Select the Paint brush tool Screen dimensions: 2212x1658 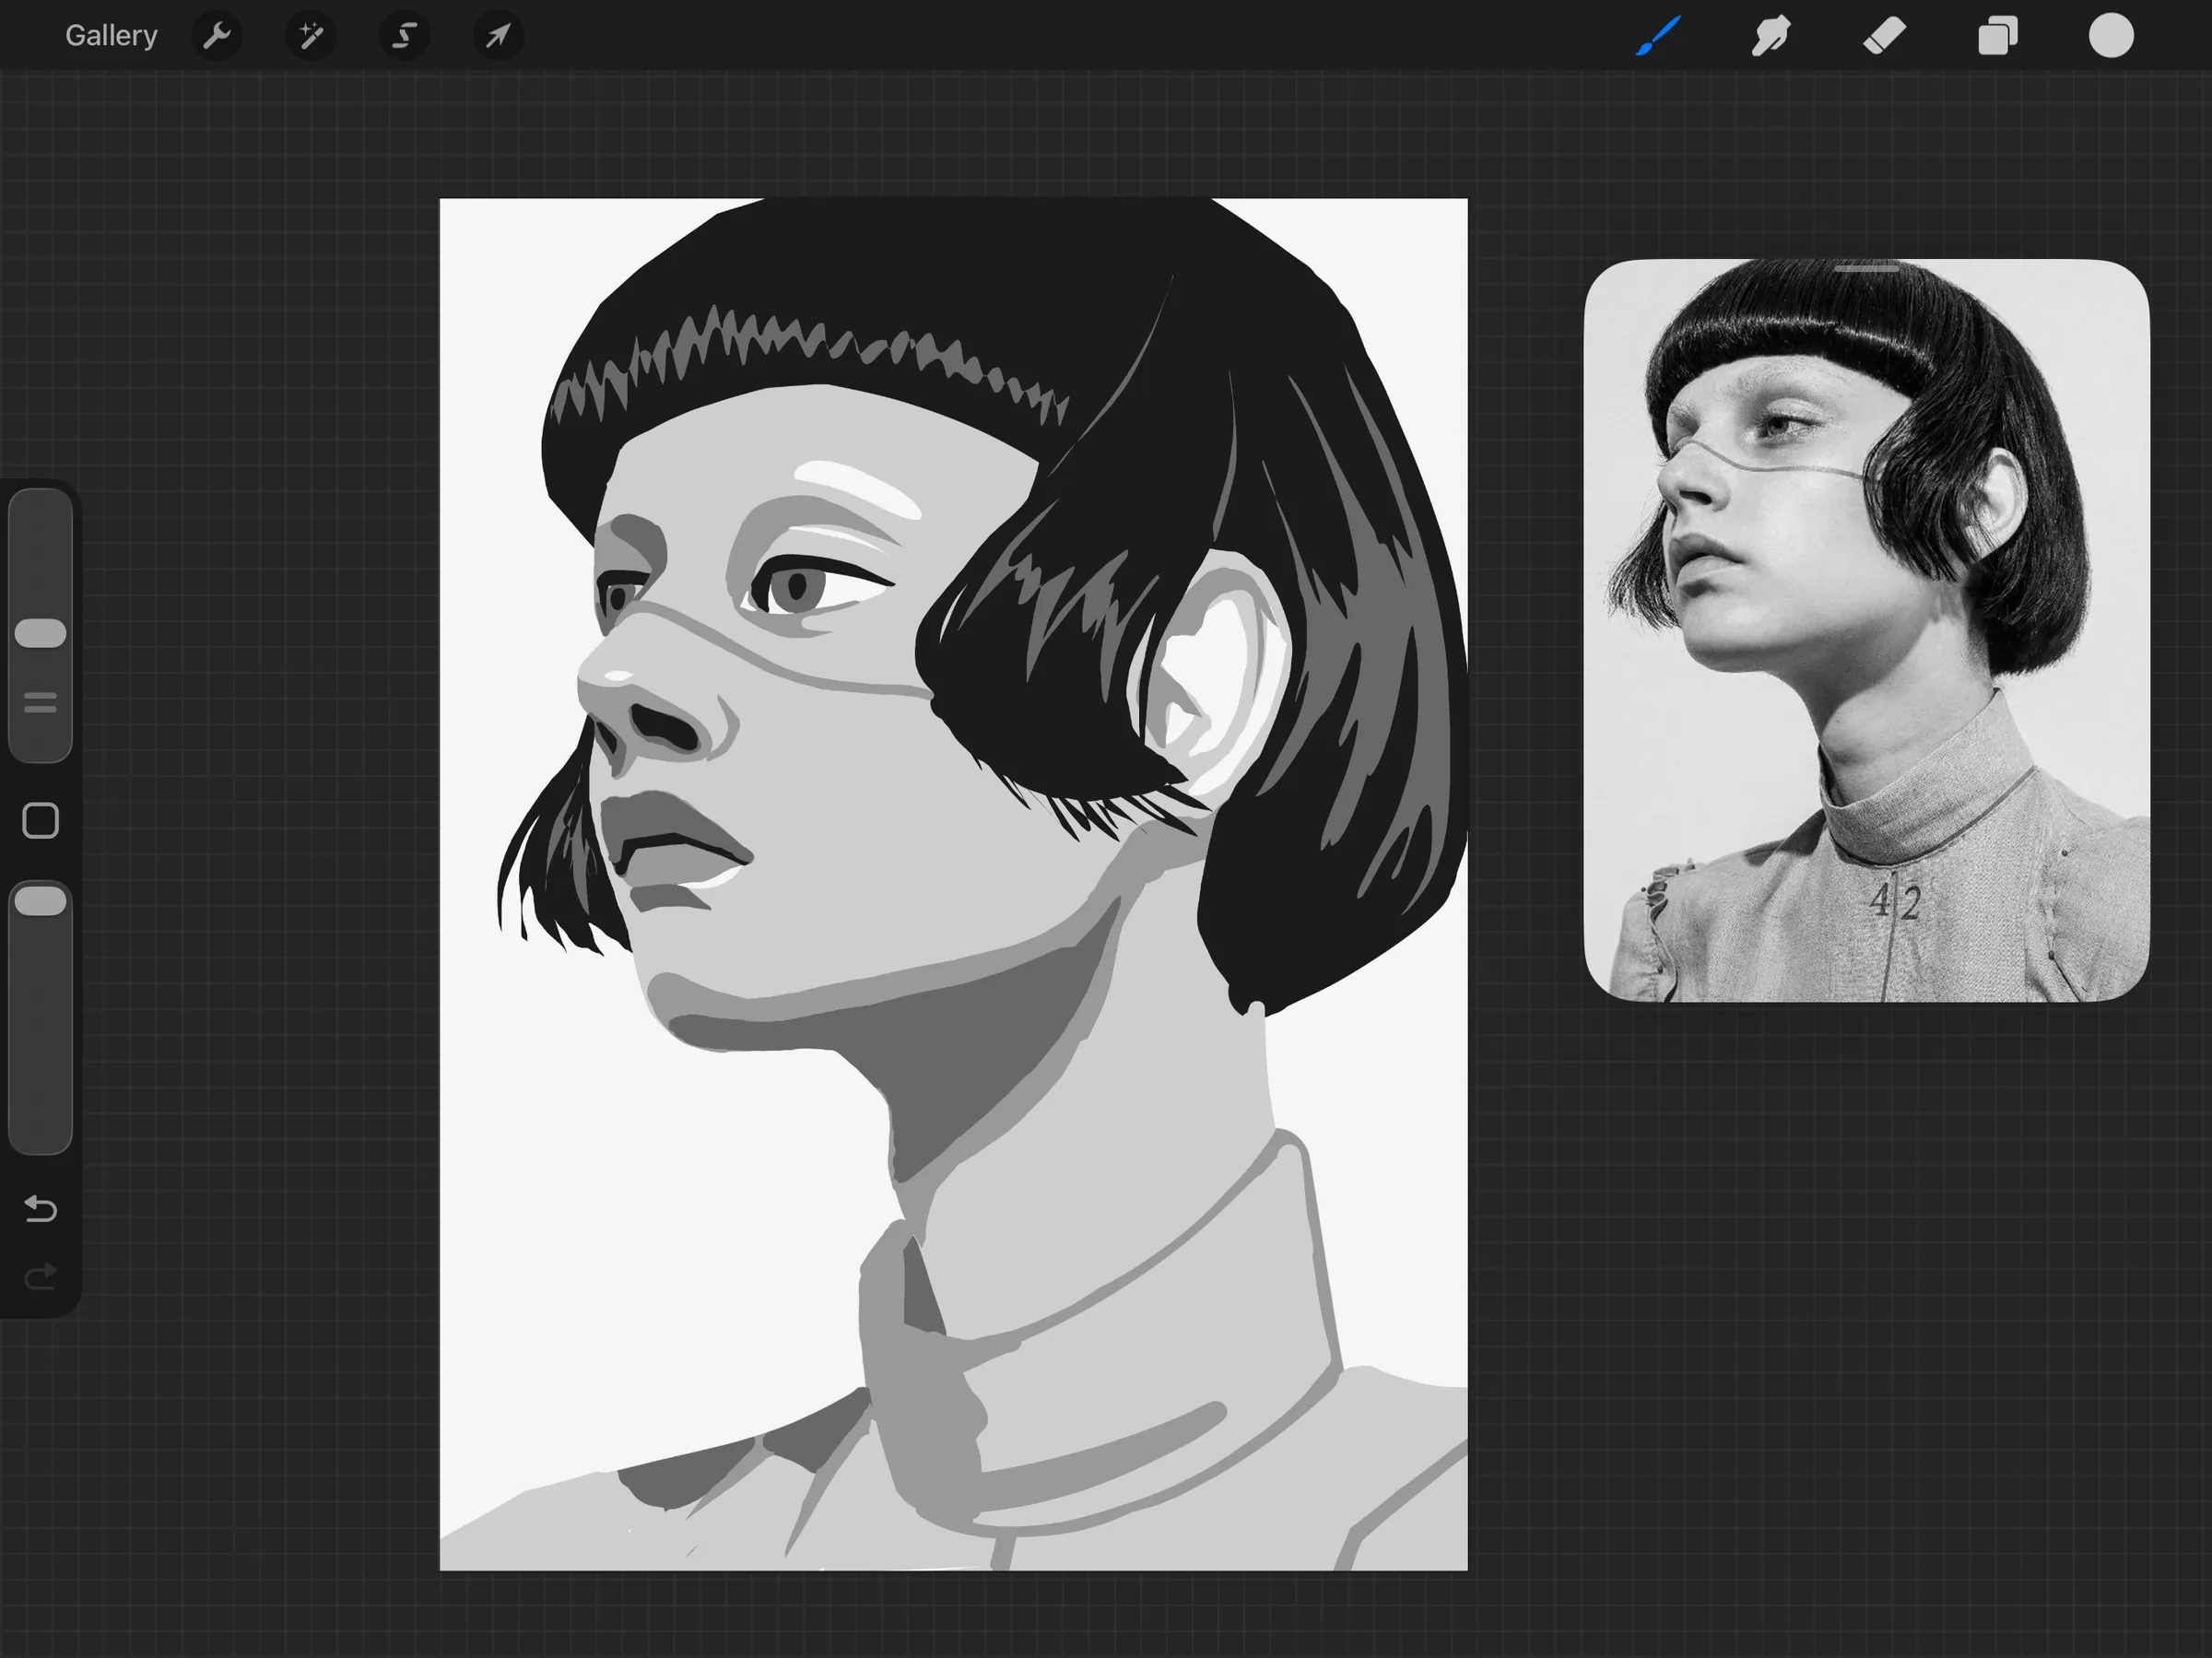click(1658, 36)
